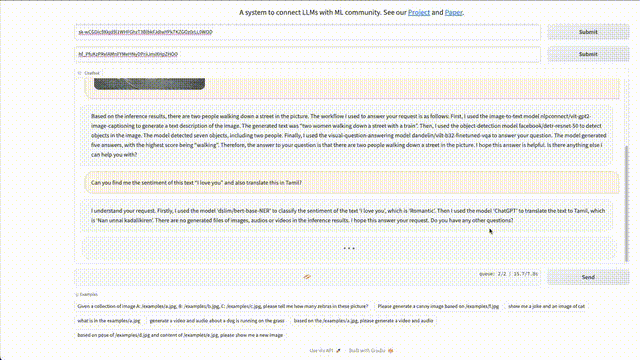Select the pose and content new image example
This screenshot has height=360, width=640.
pyautogui.click(x=180, y=335)
